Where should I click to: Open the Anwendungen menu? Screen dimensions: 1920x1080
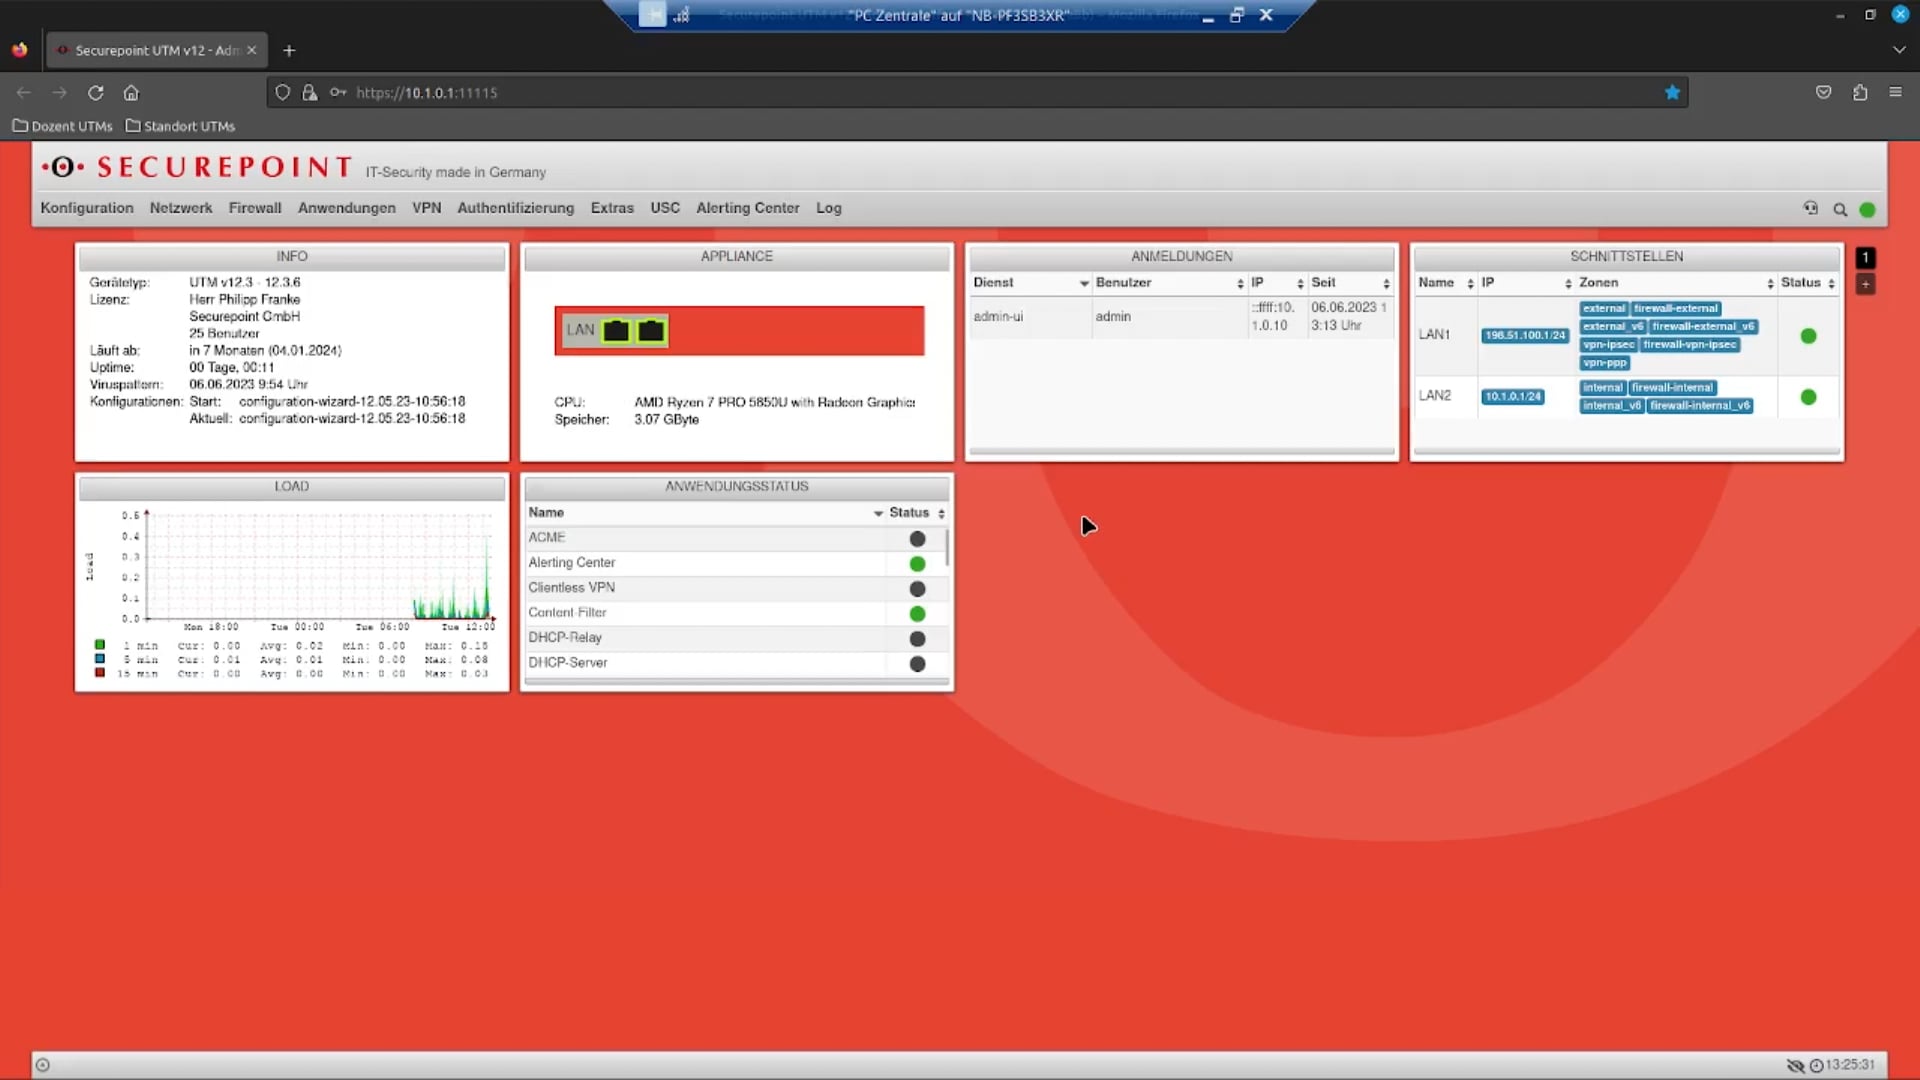(x=347, y=208)
